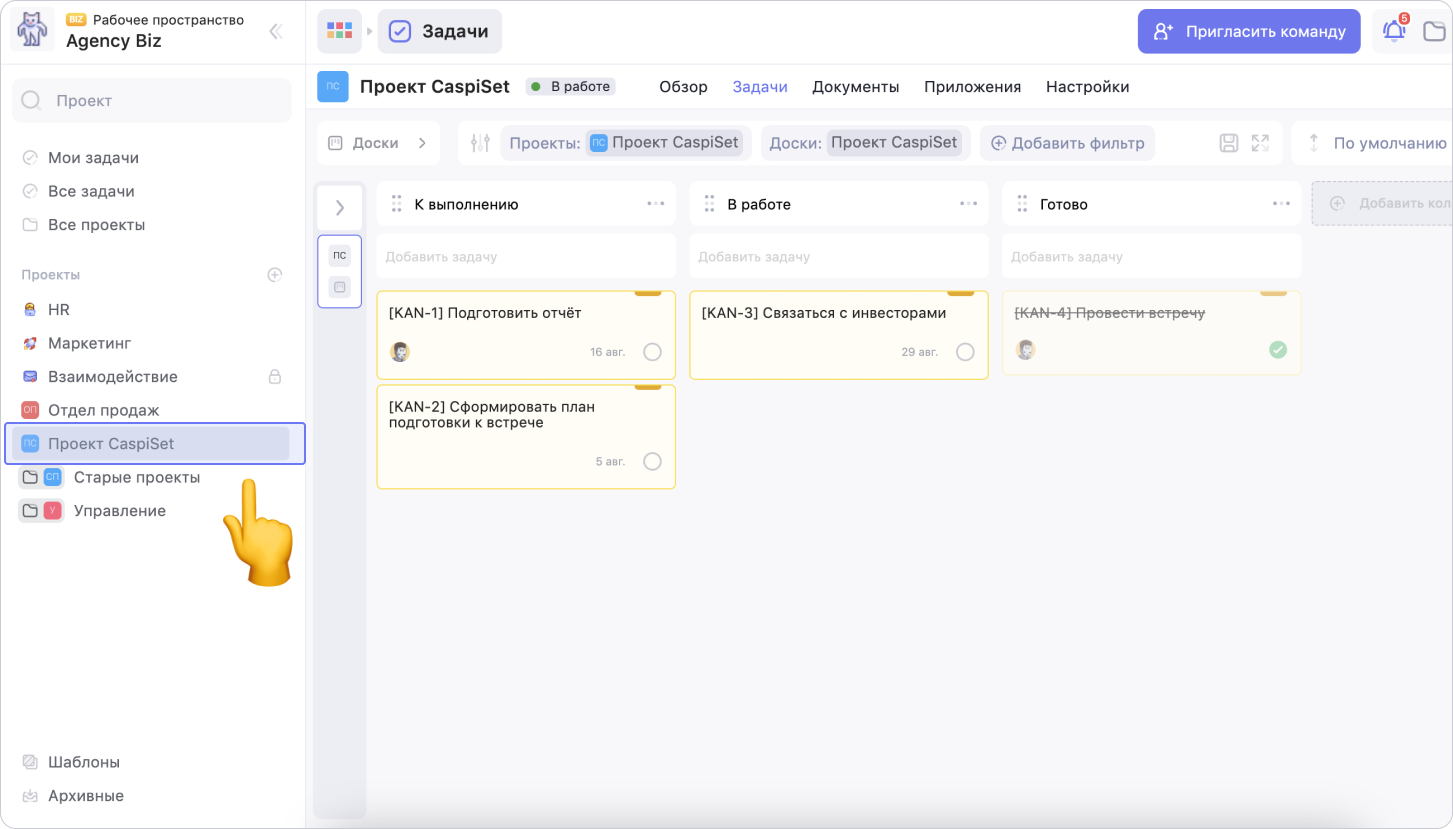
Task: Toggle fullscreen expand icon
Action: (x=1260, y=143)
